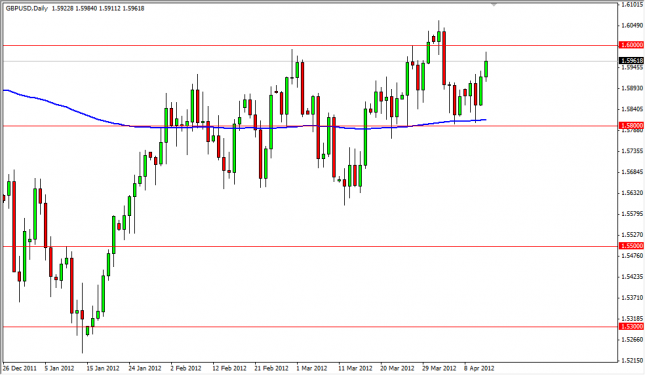Image resolution: width=645 pixels, height=375 pixels.
Task: Click the 26 Dec 2011 date label
Action: click(x=19, y=368)
